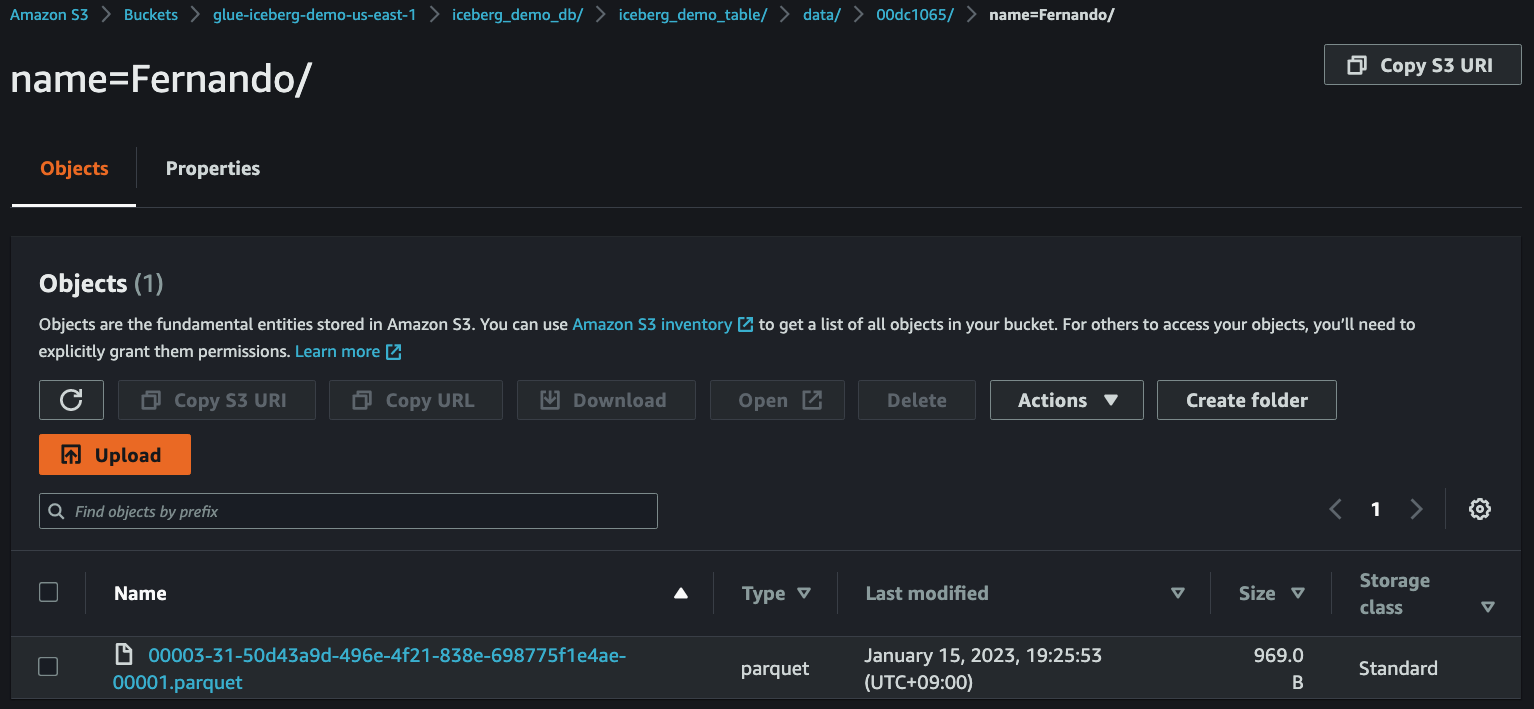Image resolution: width=1534 pixels, height=709 pixels.
Task: Click top-right Copy S3 URI button
Action: (x=1422, y=65)
